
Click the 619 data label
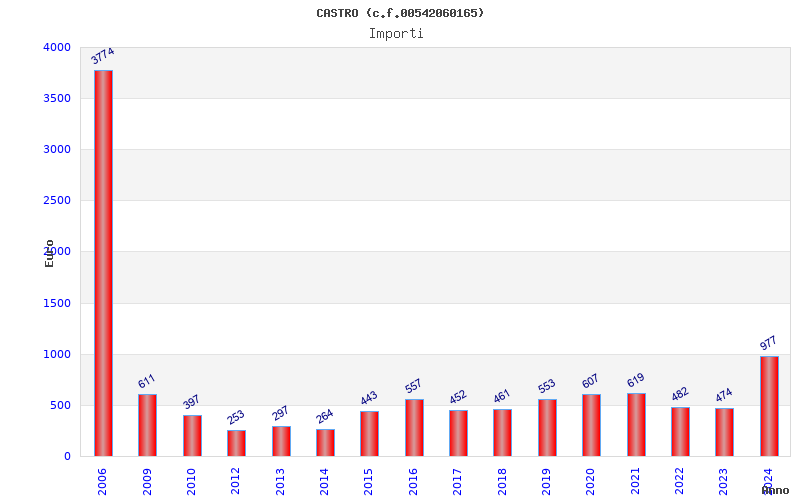(636, 380)
